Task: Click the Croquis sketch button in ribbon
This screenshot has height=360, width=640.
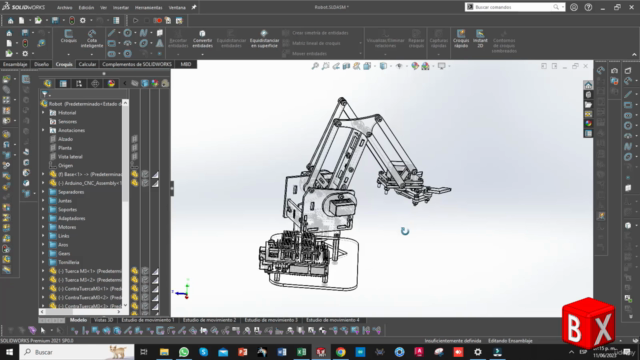Action: click(69, 36)
